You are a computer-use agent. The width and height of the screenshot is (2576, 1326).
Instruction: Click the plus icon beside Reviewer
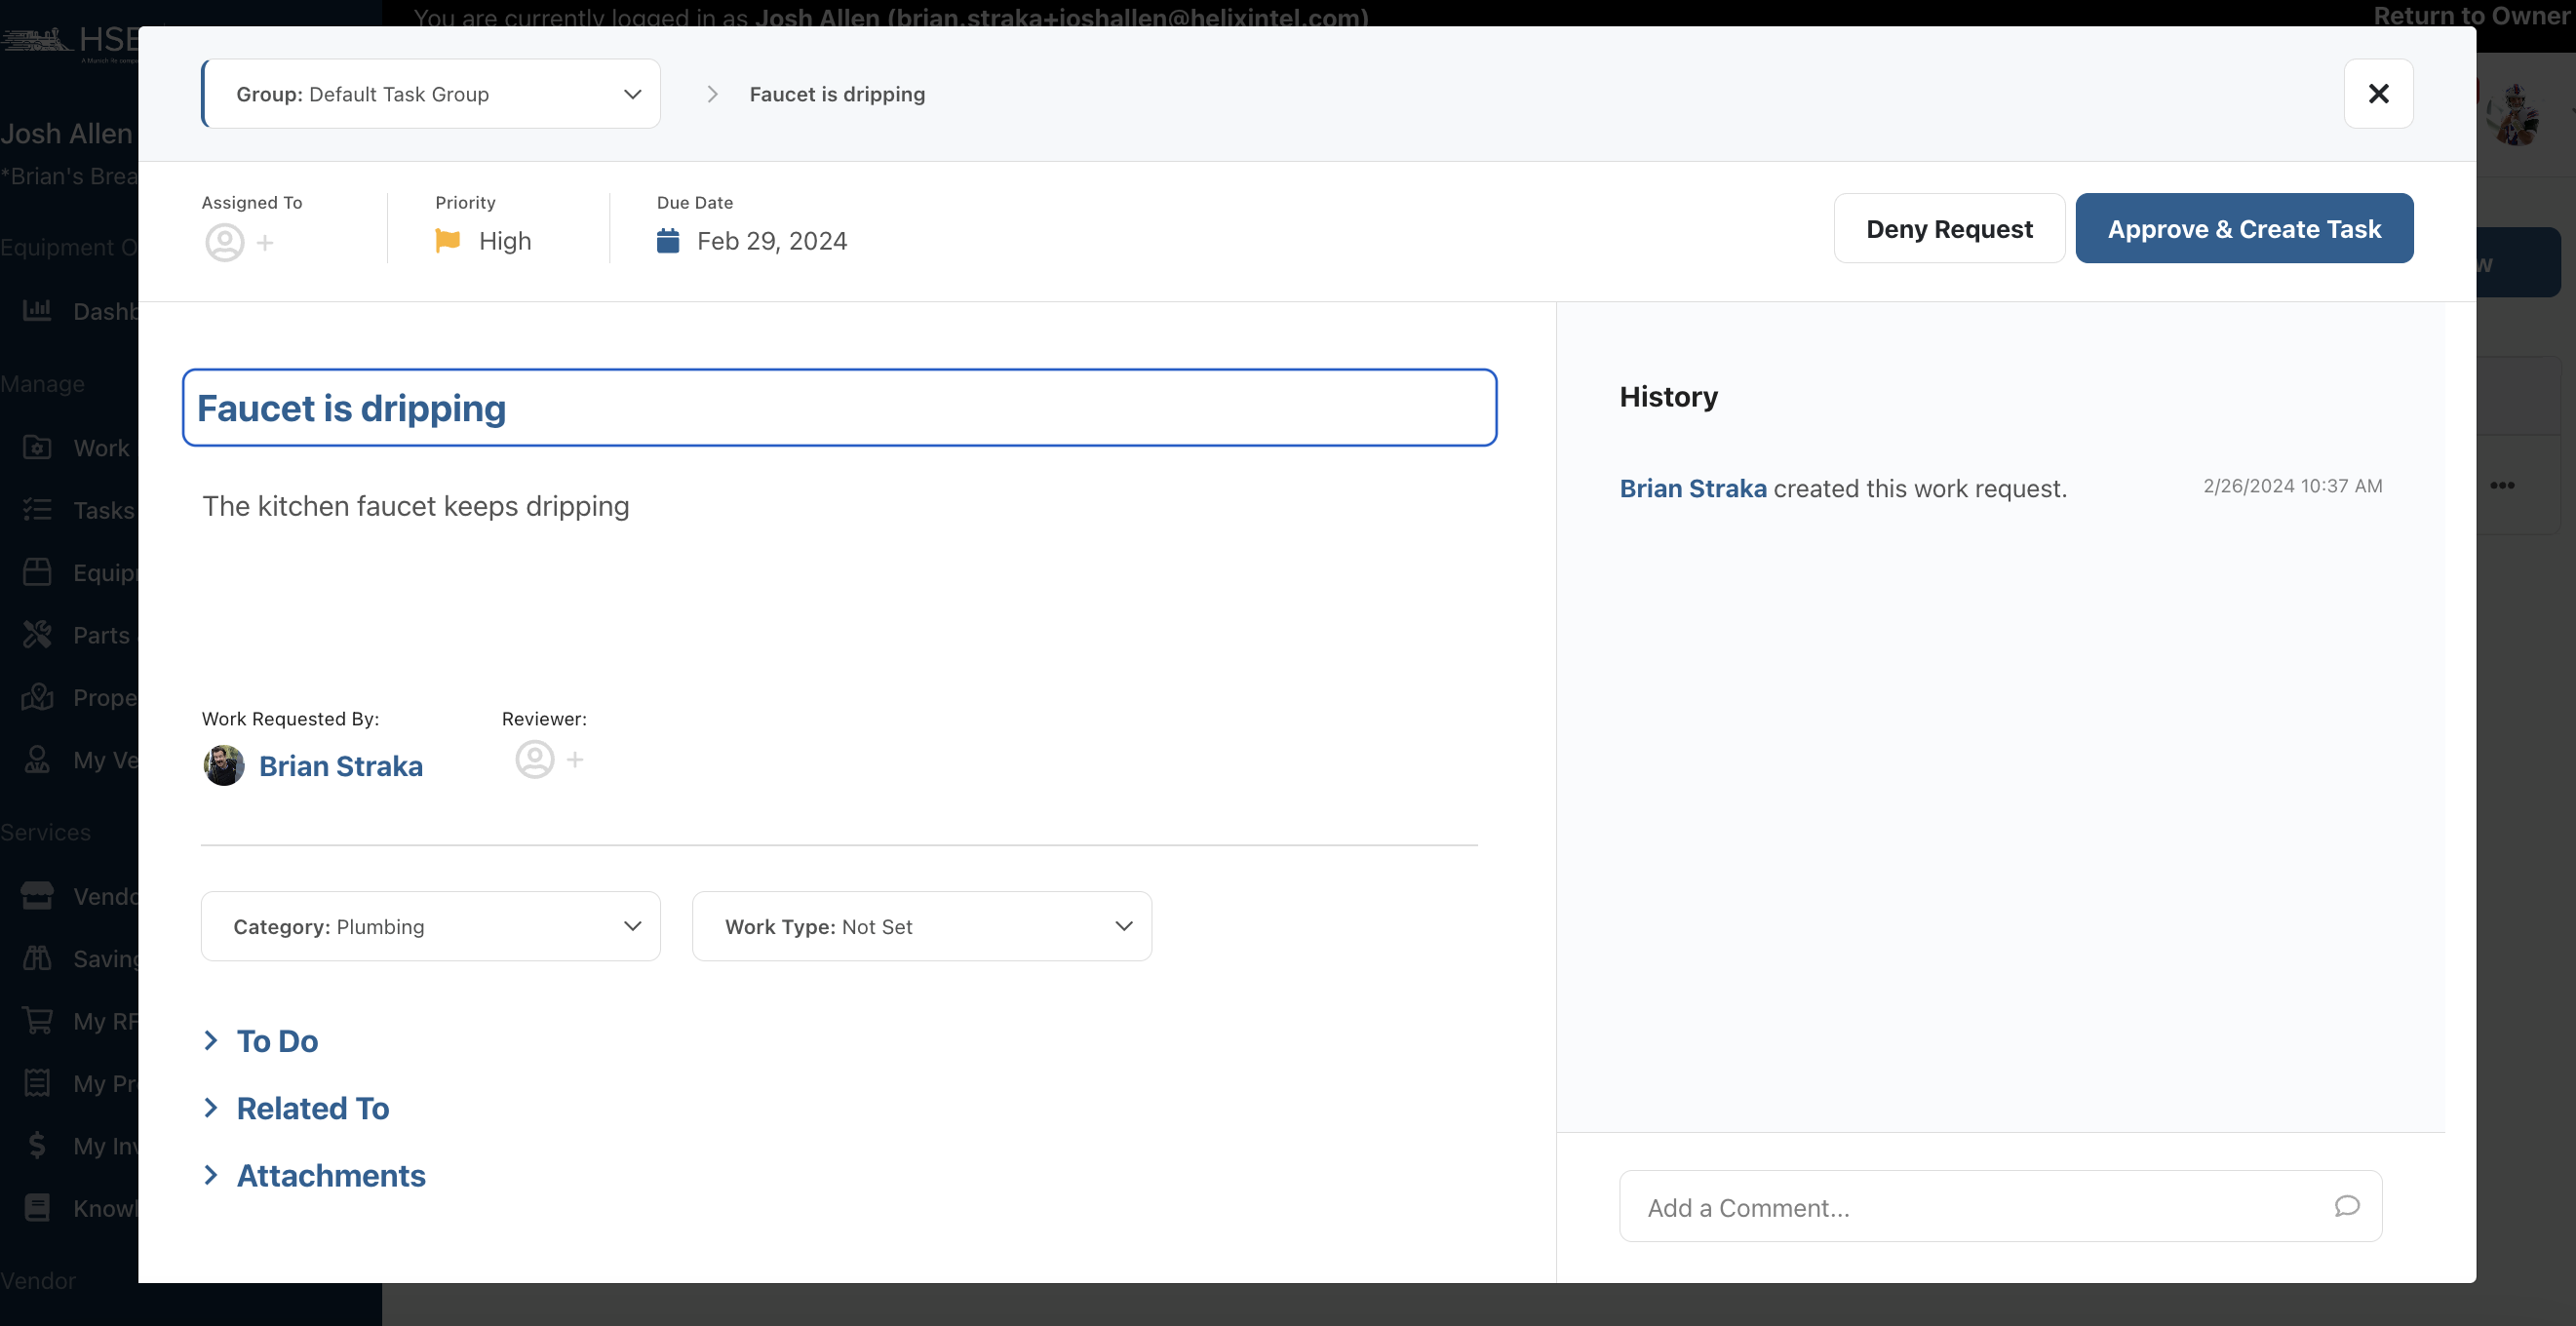575,759
